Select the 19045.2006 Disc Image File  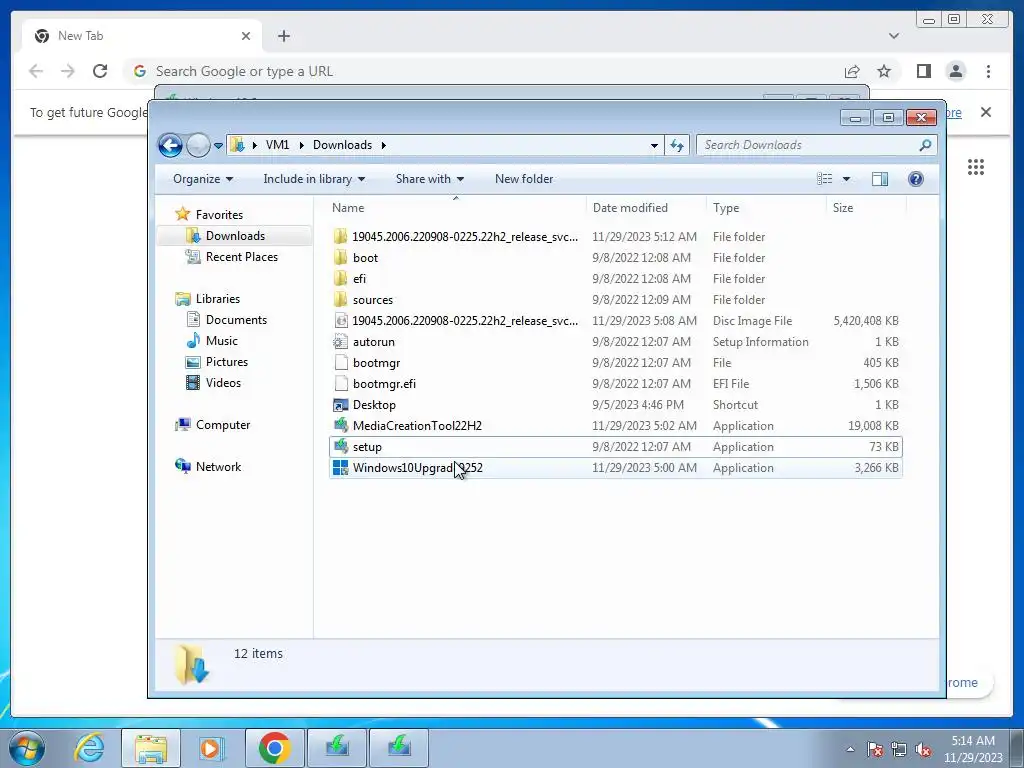tap(616, 321)
